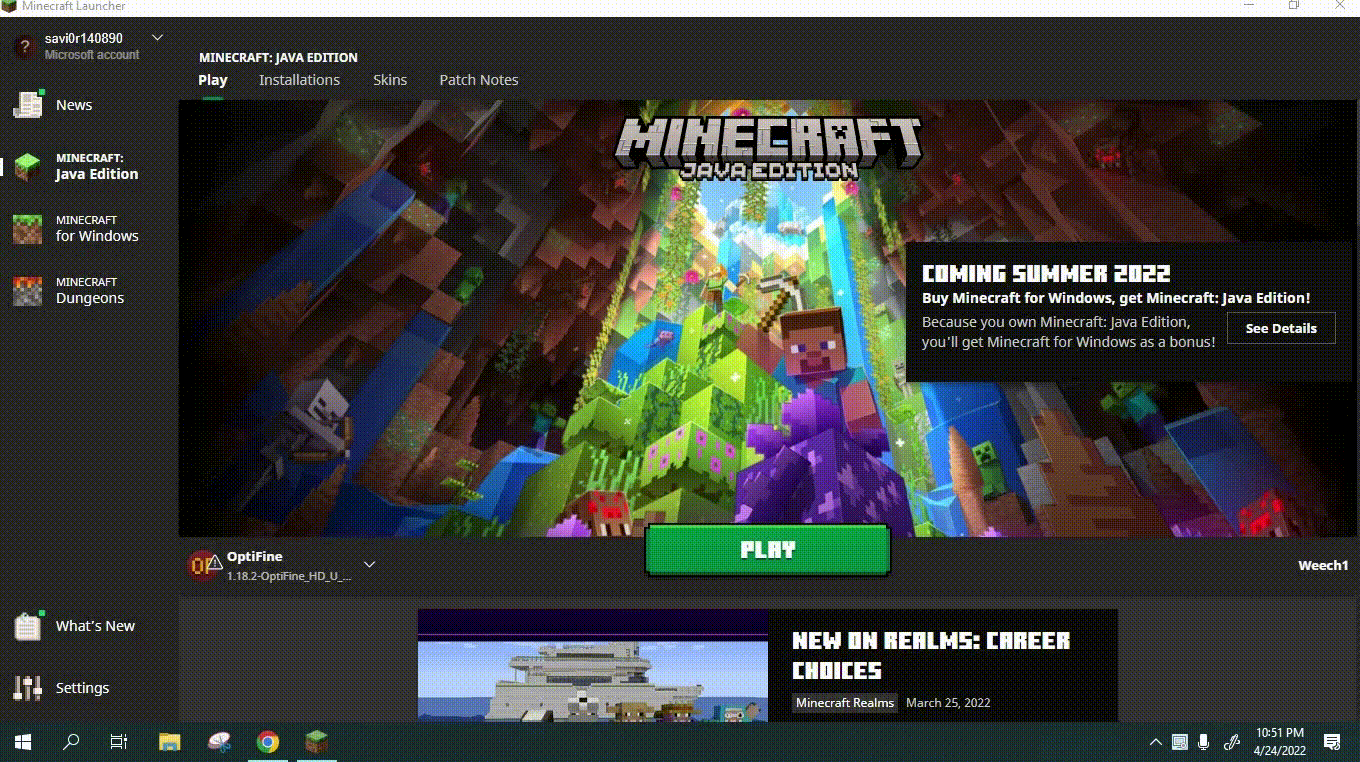Click the MINECRAFT: JAVA EDITION header text
The width and height of the screenshot is (1360, 762).
click(278, 57)
